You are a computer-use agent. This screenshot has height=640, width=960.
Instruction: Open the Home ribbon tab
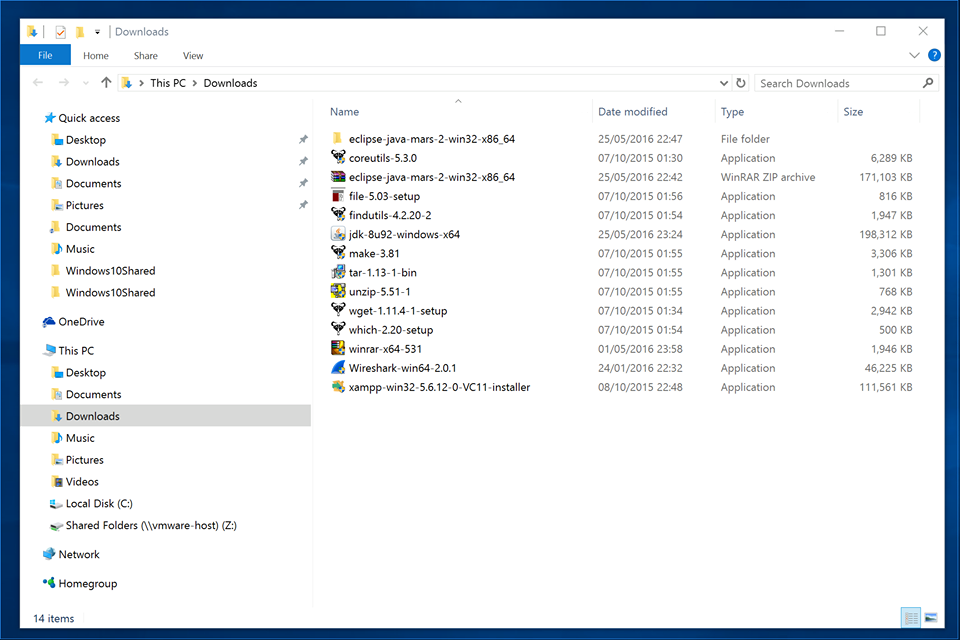tap(96, 56)
